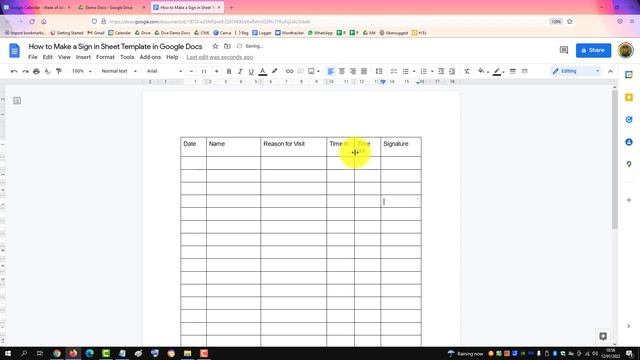
Task: Open the File menu
Action: coord(33,57)
